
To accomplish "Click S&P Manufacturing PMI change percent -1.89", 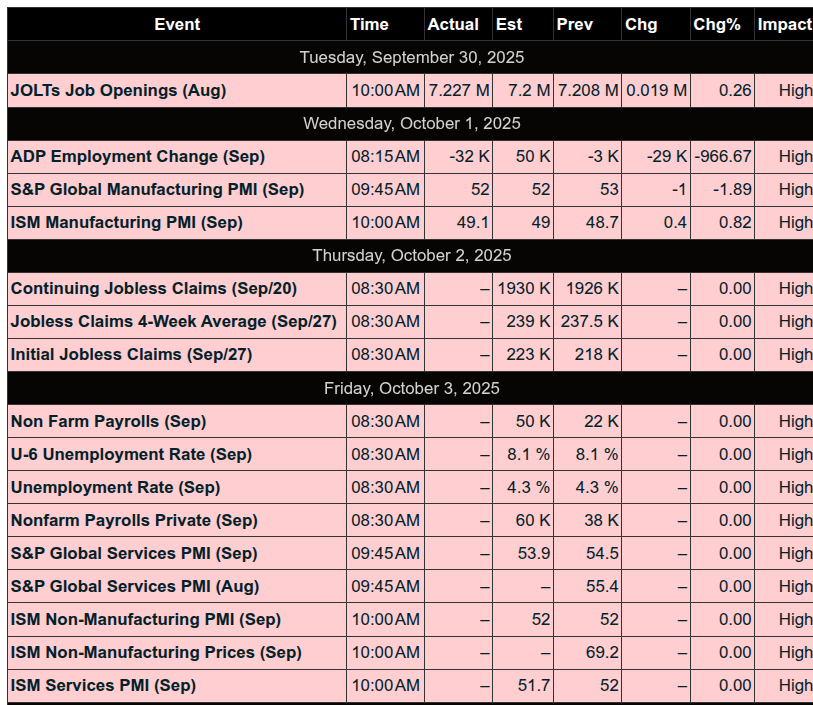I will click(732, 190).
